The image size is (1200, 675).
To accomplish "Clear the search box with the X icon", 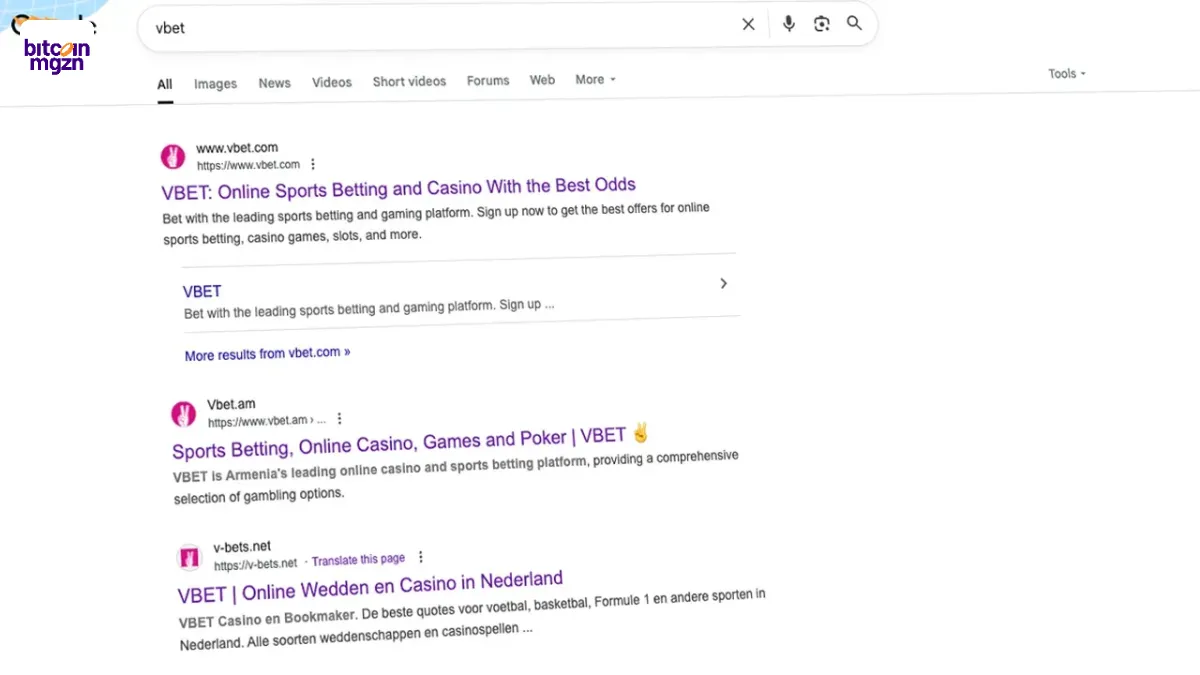I will point(748,25).
